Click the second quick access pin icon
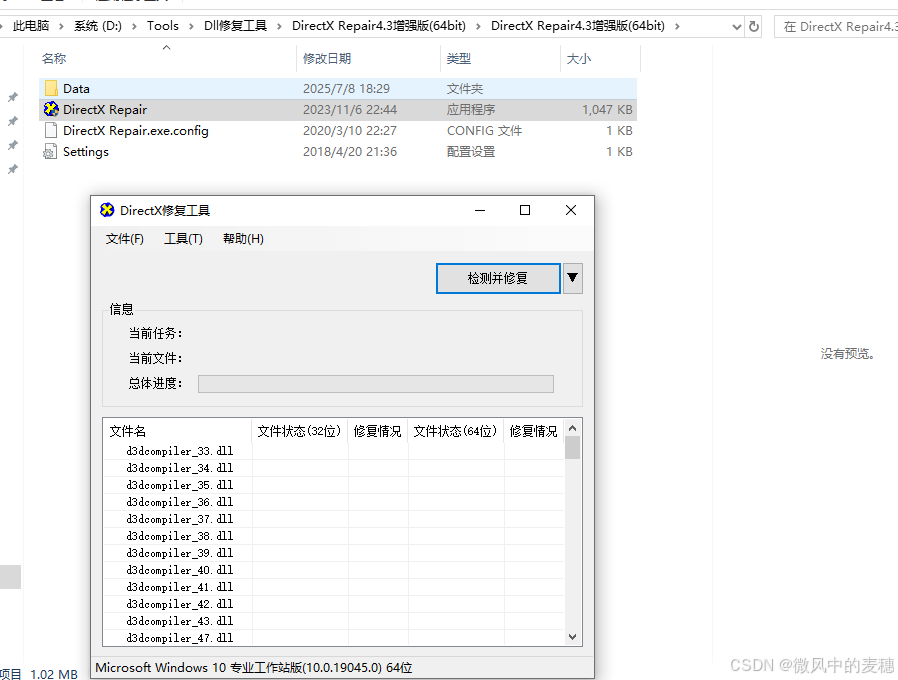 tap(13, 121)
